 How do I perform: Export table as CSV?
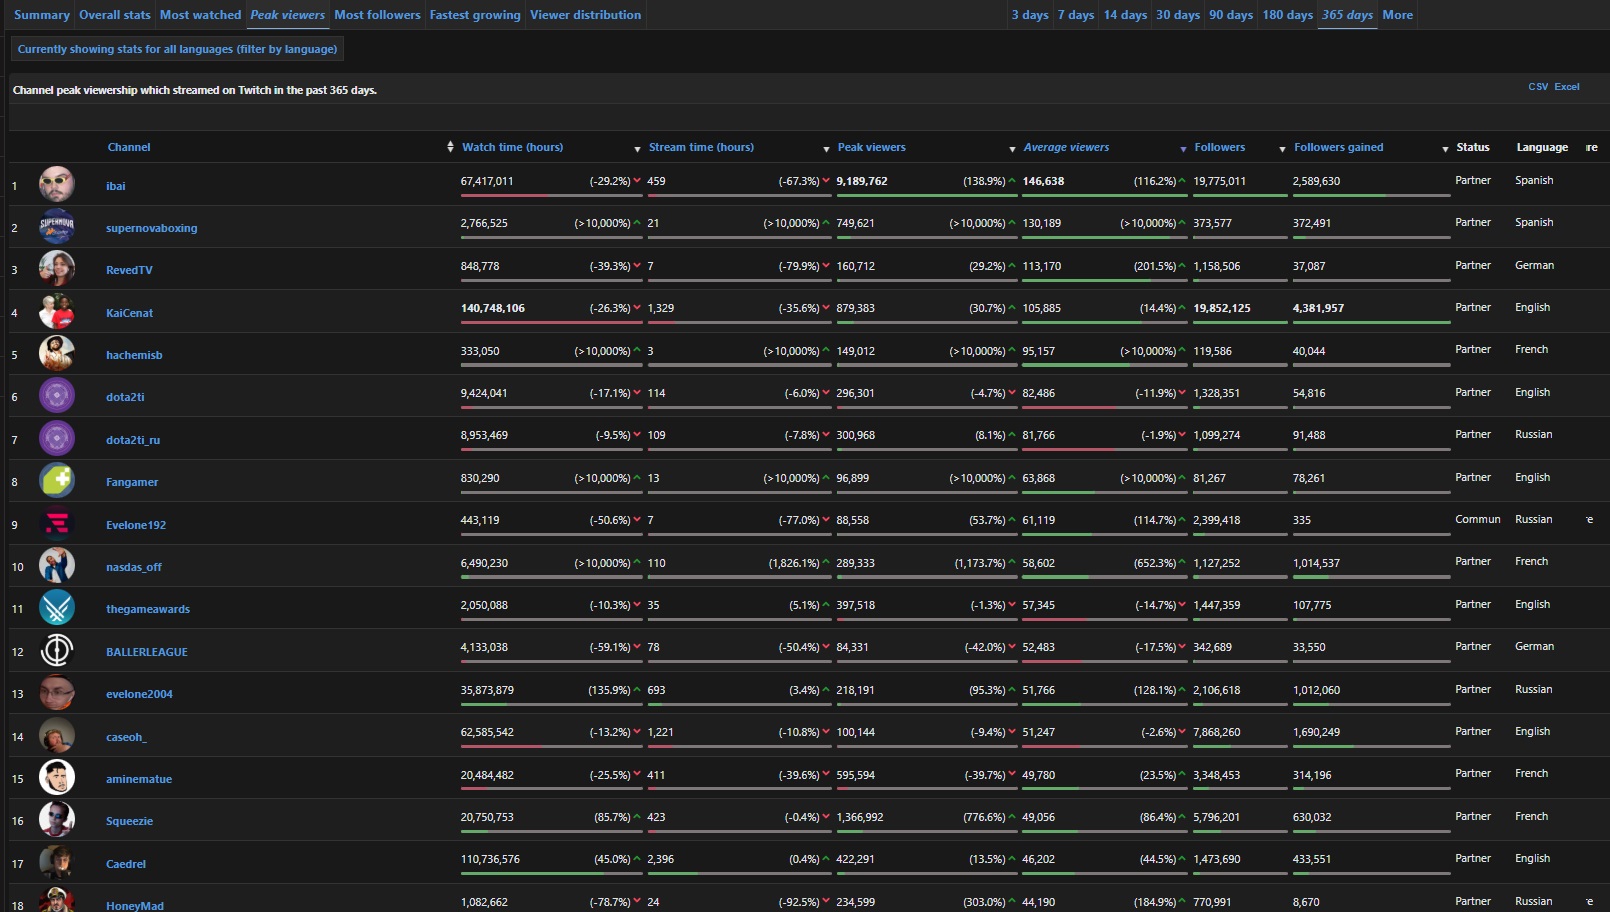pos(1538,87)
